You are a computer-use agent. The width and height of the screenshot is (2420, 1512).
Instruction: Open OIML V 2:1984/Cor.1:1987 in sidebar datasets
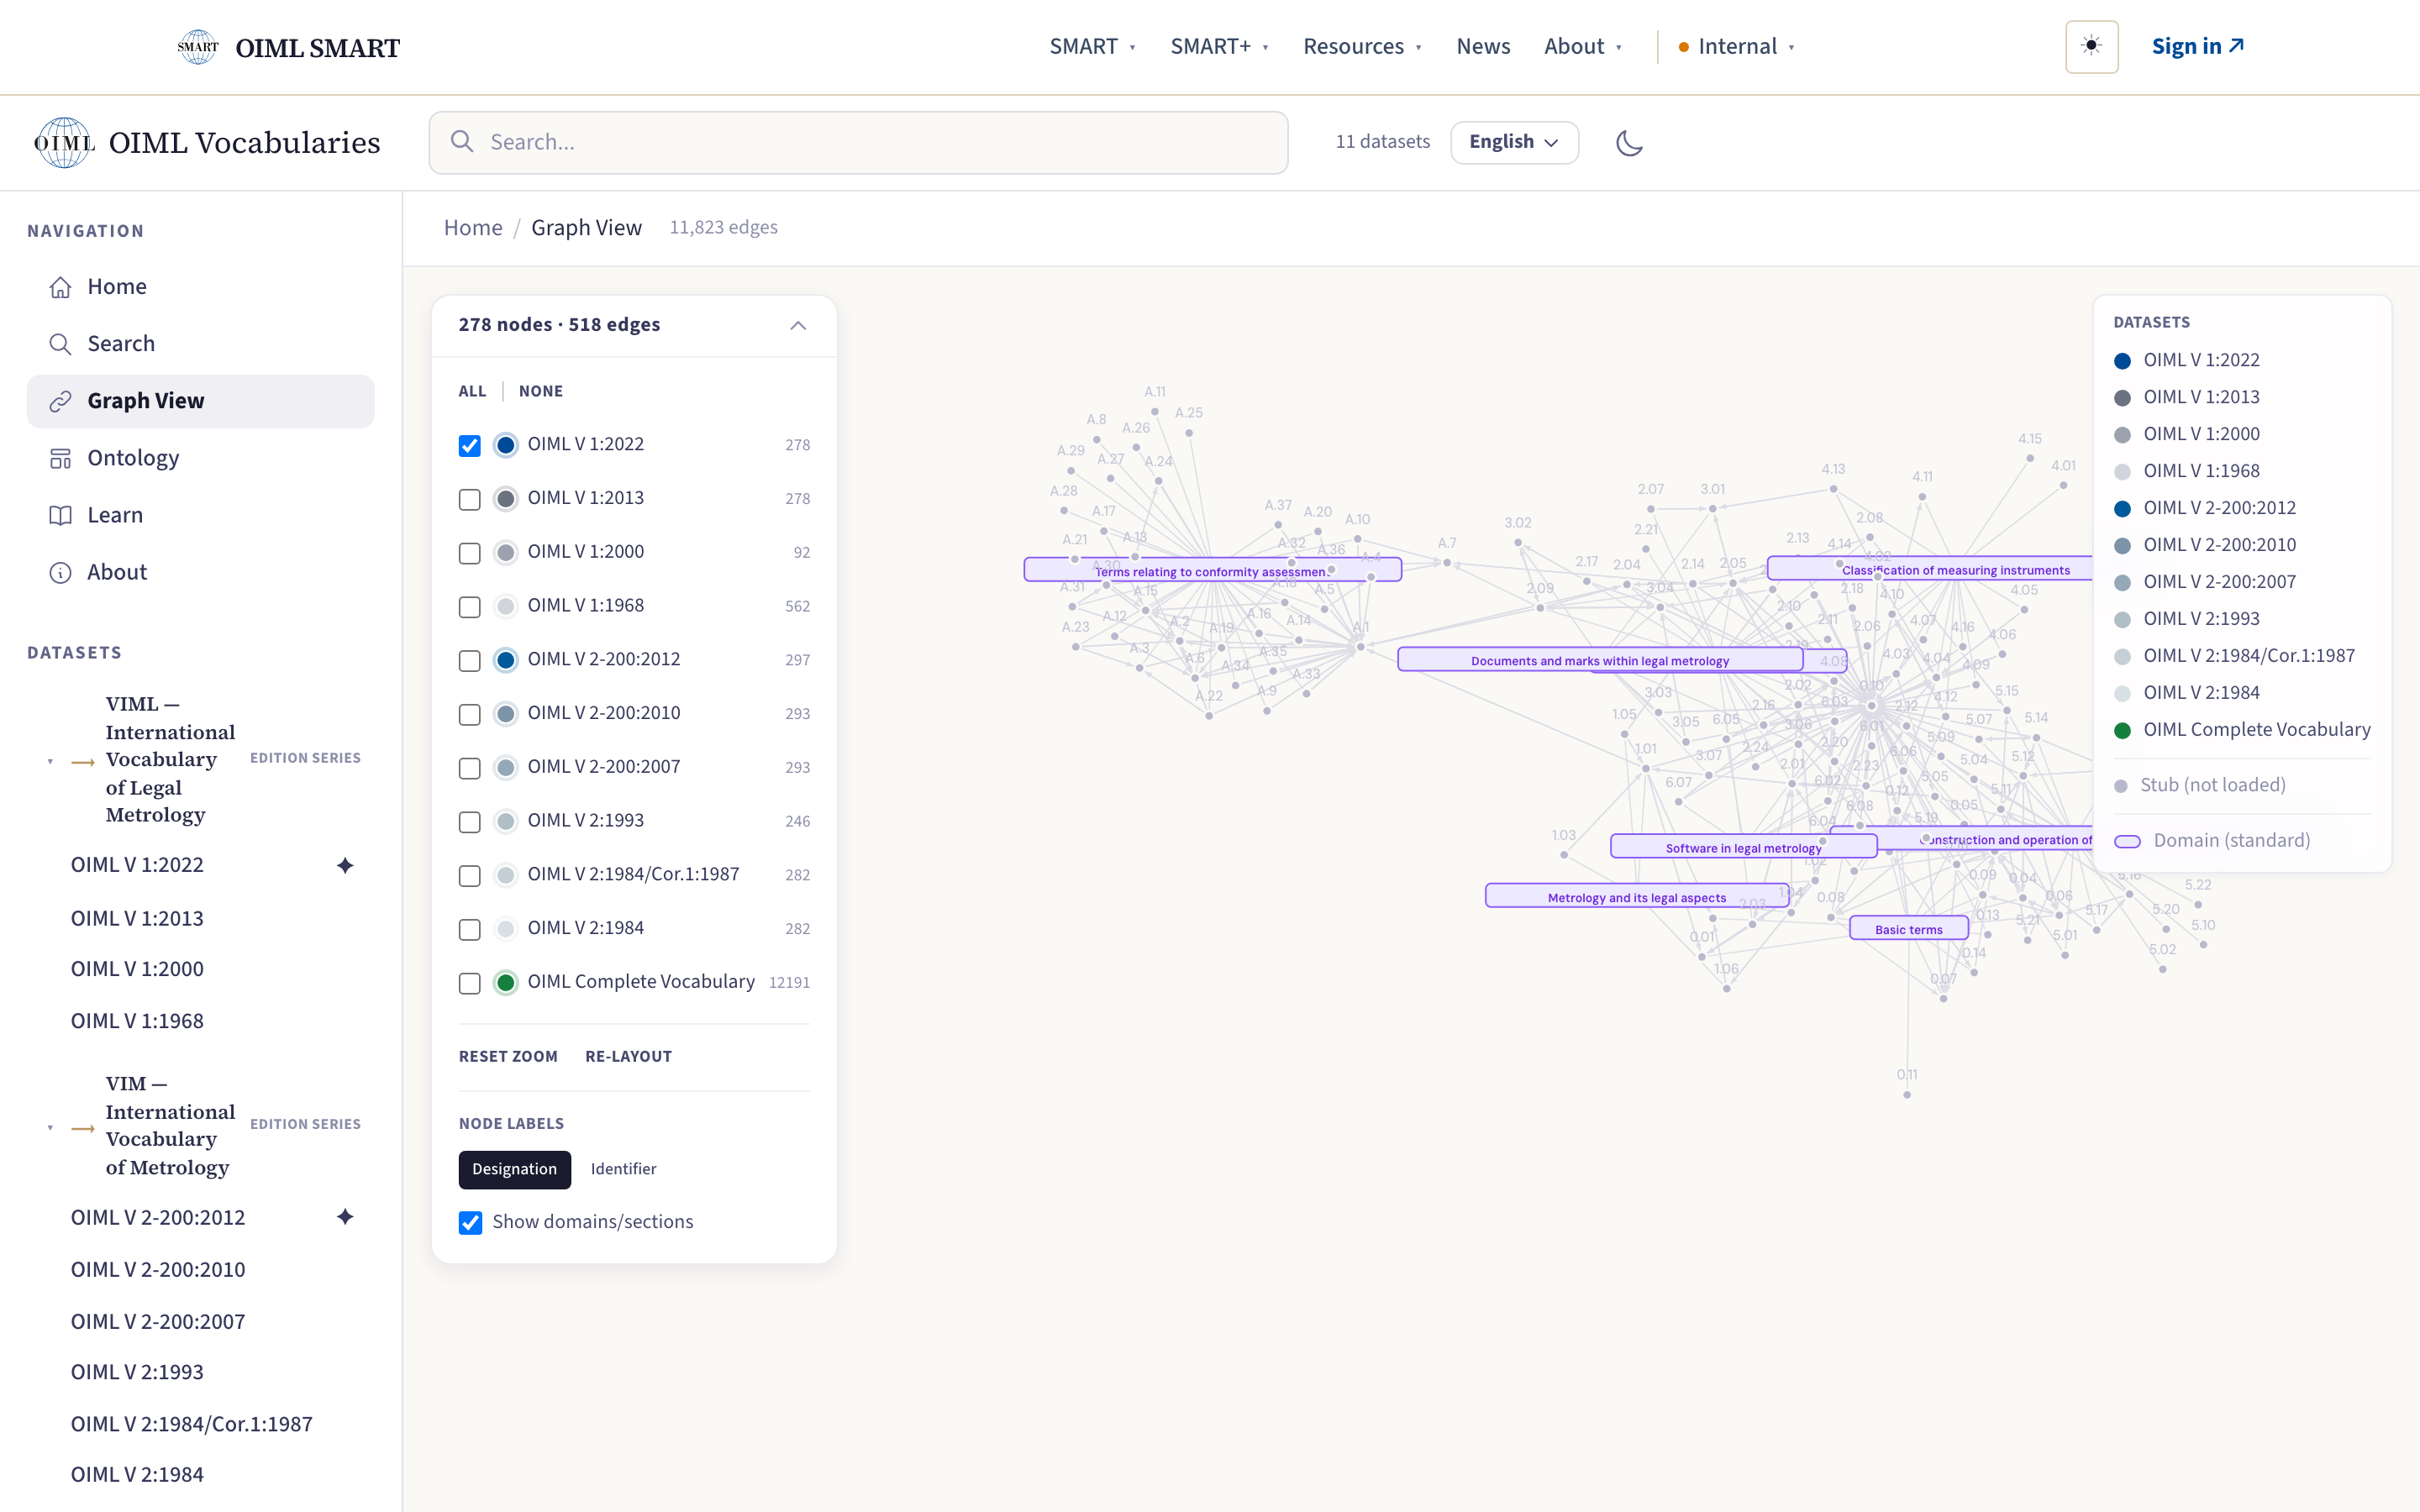pos(192,1424)
